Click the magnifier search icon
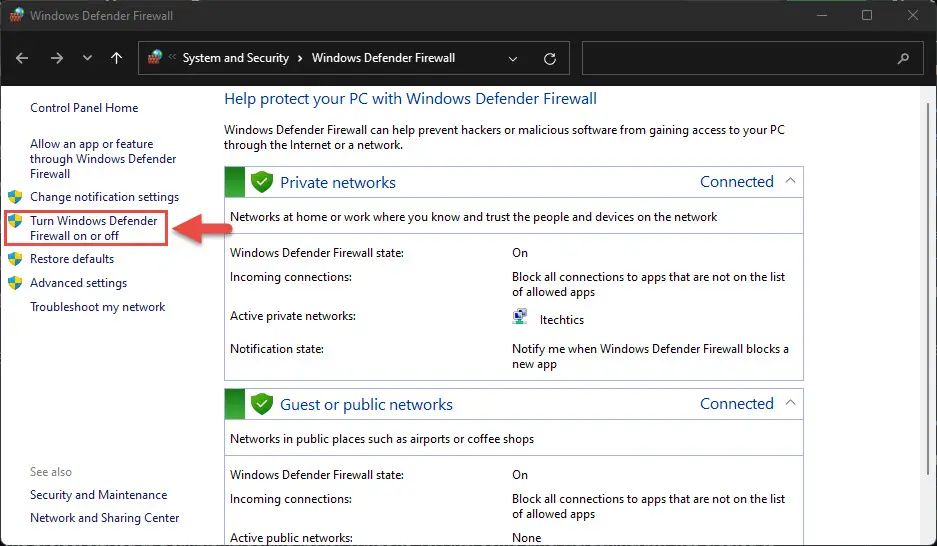 point(904,58)
